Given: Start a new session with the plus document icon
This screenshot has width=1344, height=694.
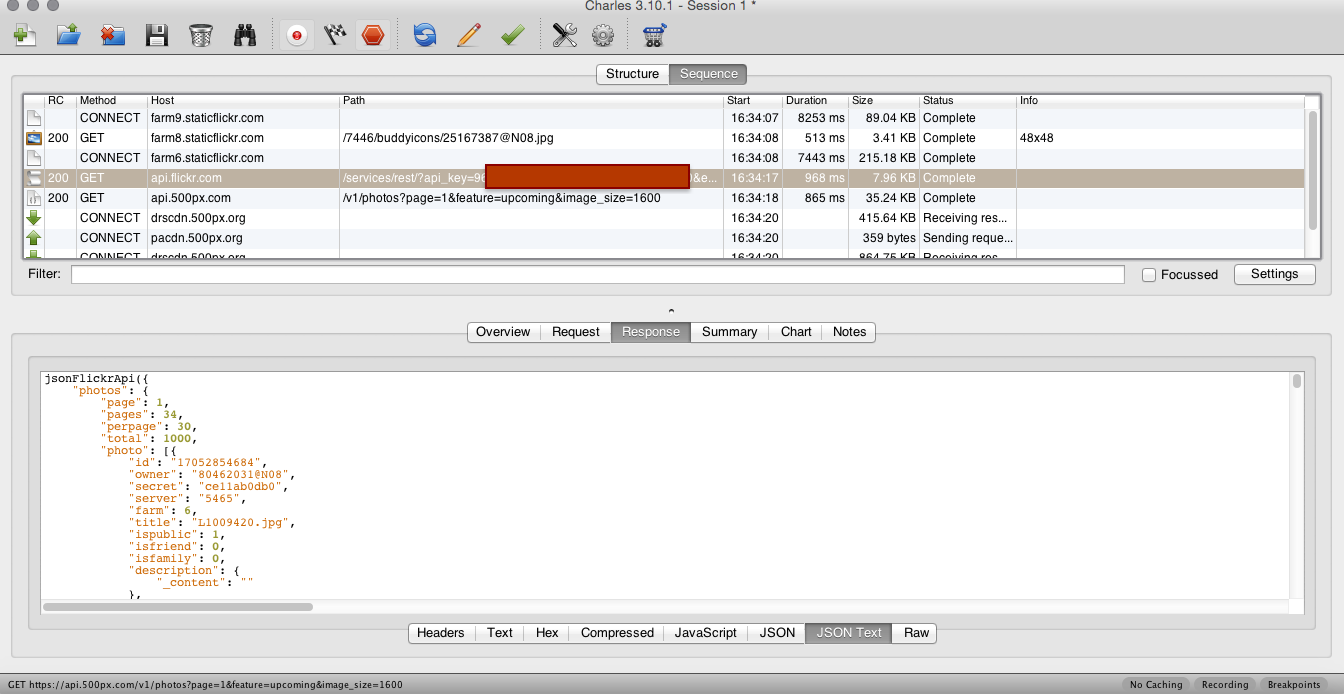Looking at the screenshot, I should pos(24,36).
